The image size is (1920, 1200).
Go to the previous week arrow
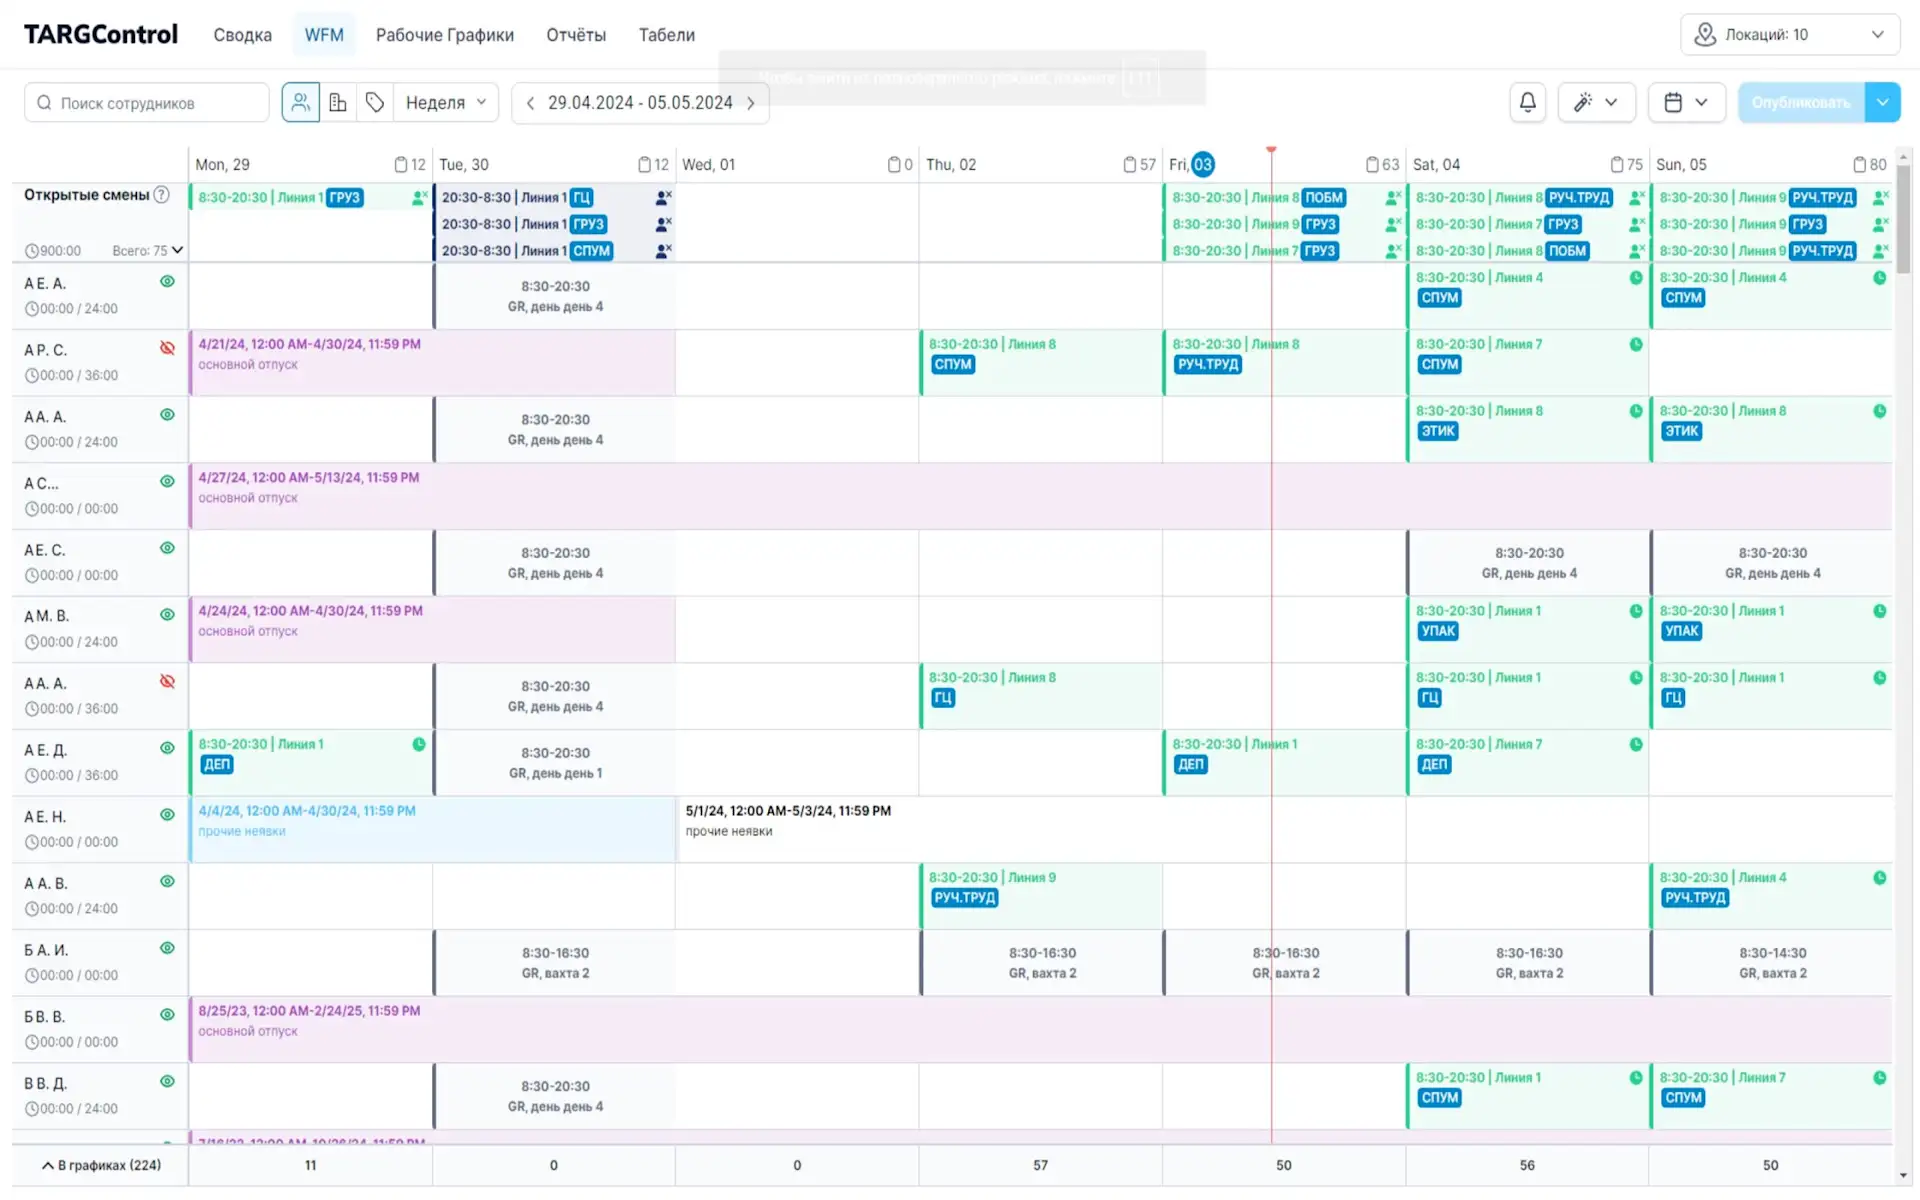click(530, 103)
